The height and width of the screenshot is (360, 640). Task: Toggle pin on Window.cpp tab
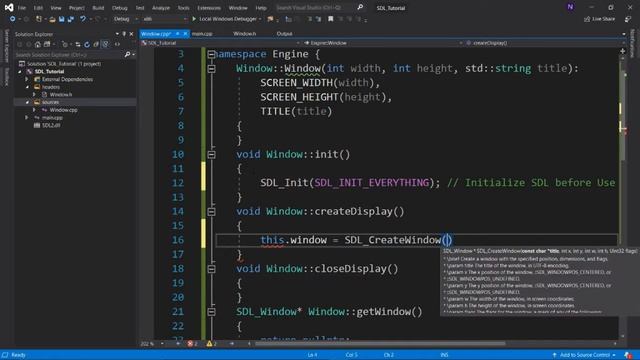coord(178,34)
